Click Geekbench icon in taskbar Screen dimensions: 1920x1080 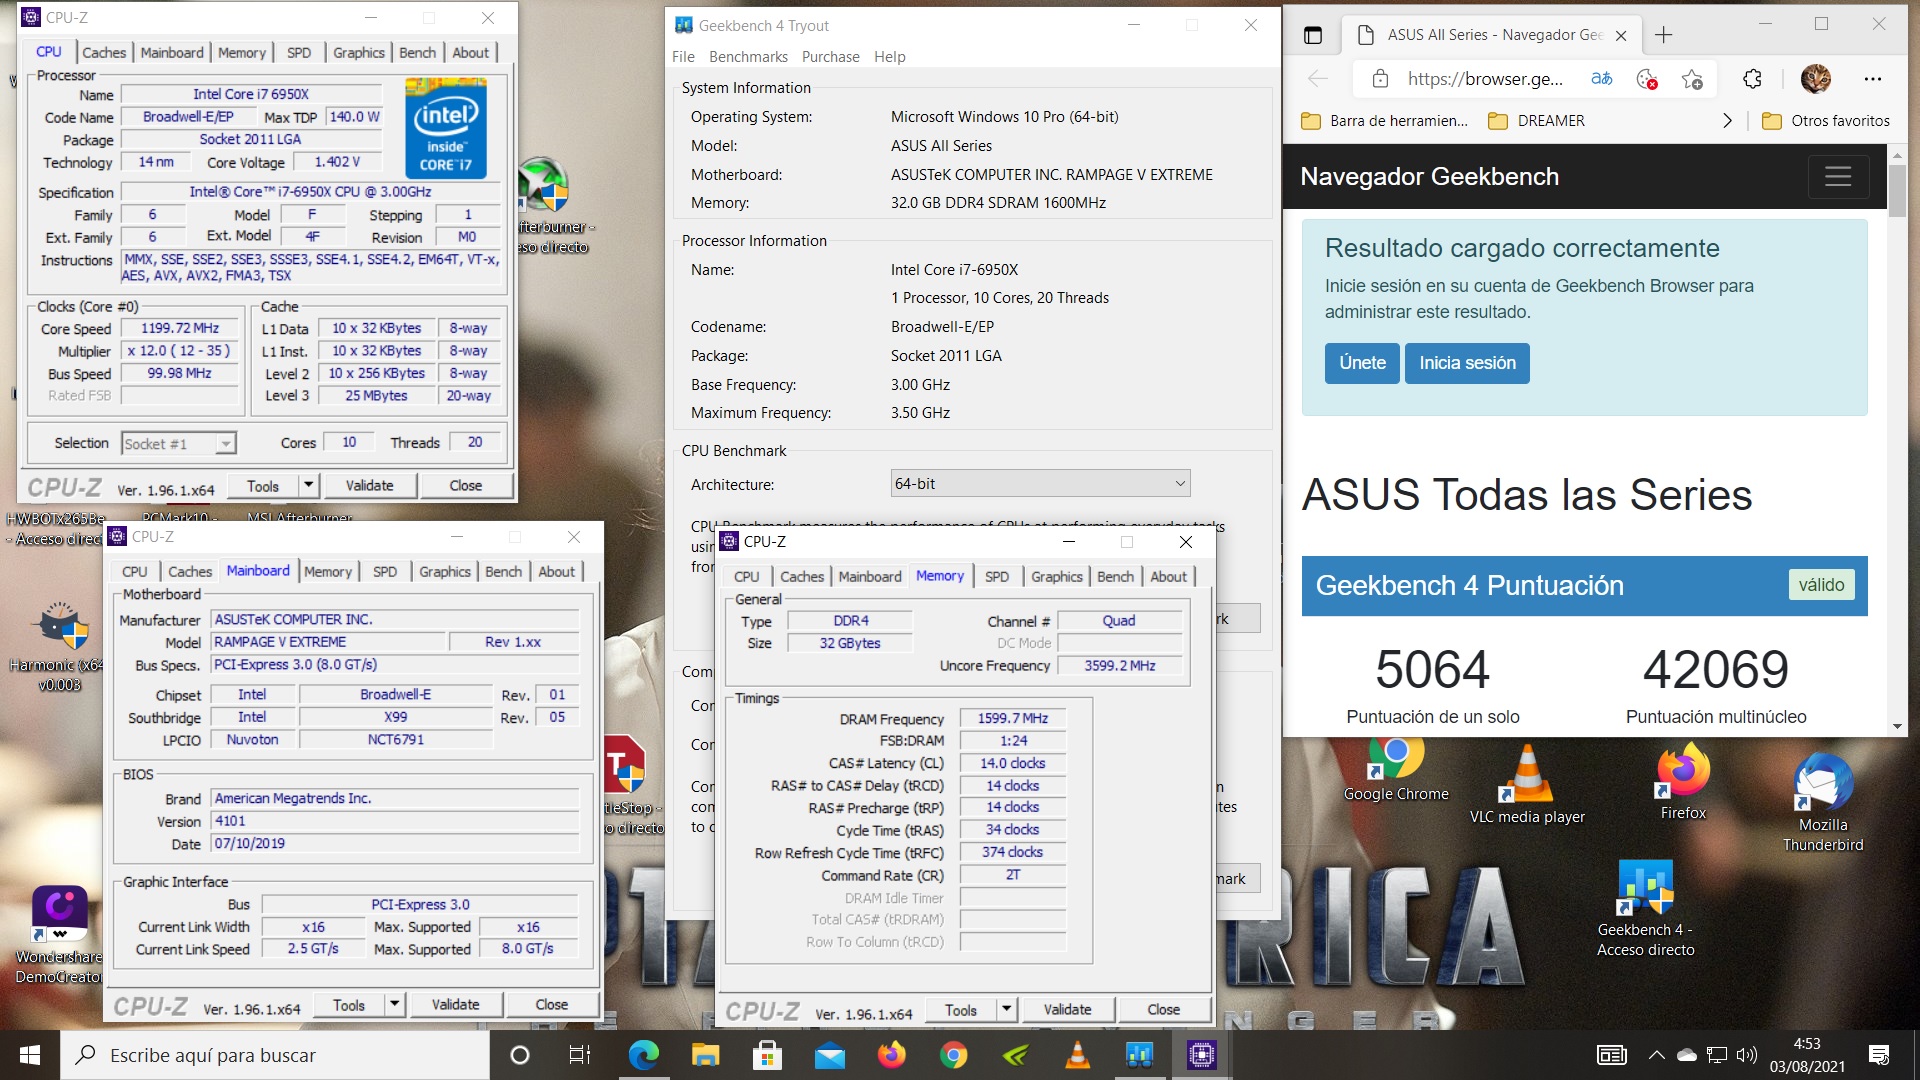tap(1139, 1055)
